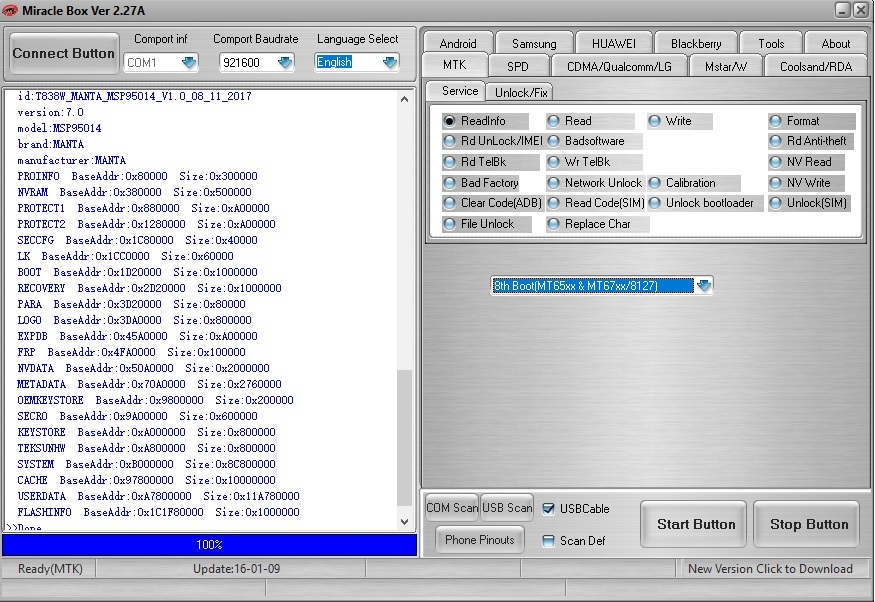875x602 pixels.
Task: Click the Stop Button
Action: click(x=808, y=524)
